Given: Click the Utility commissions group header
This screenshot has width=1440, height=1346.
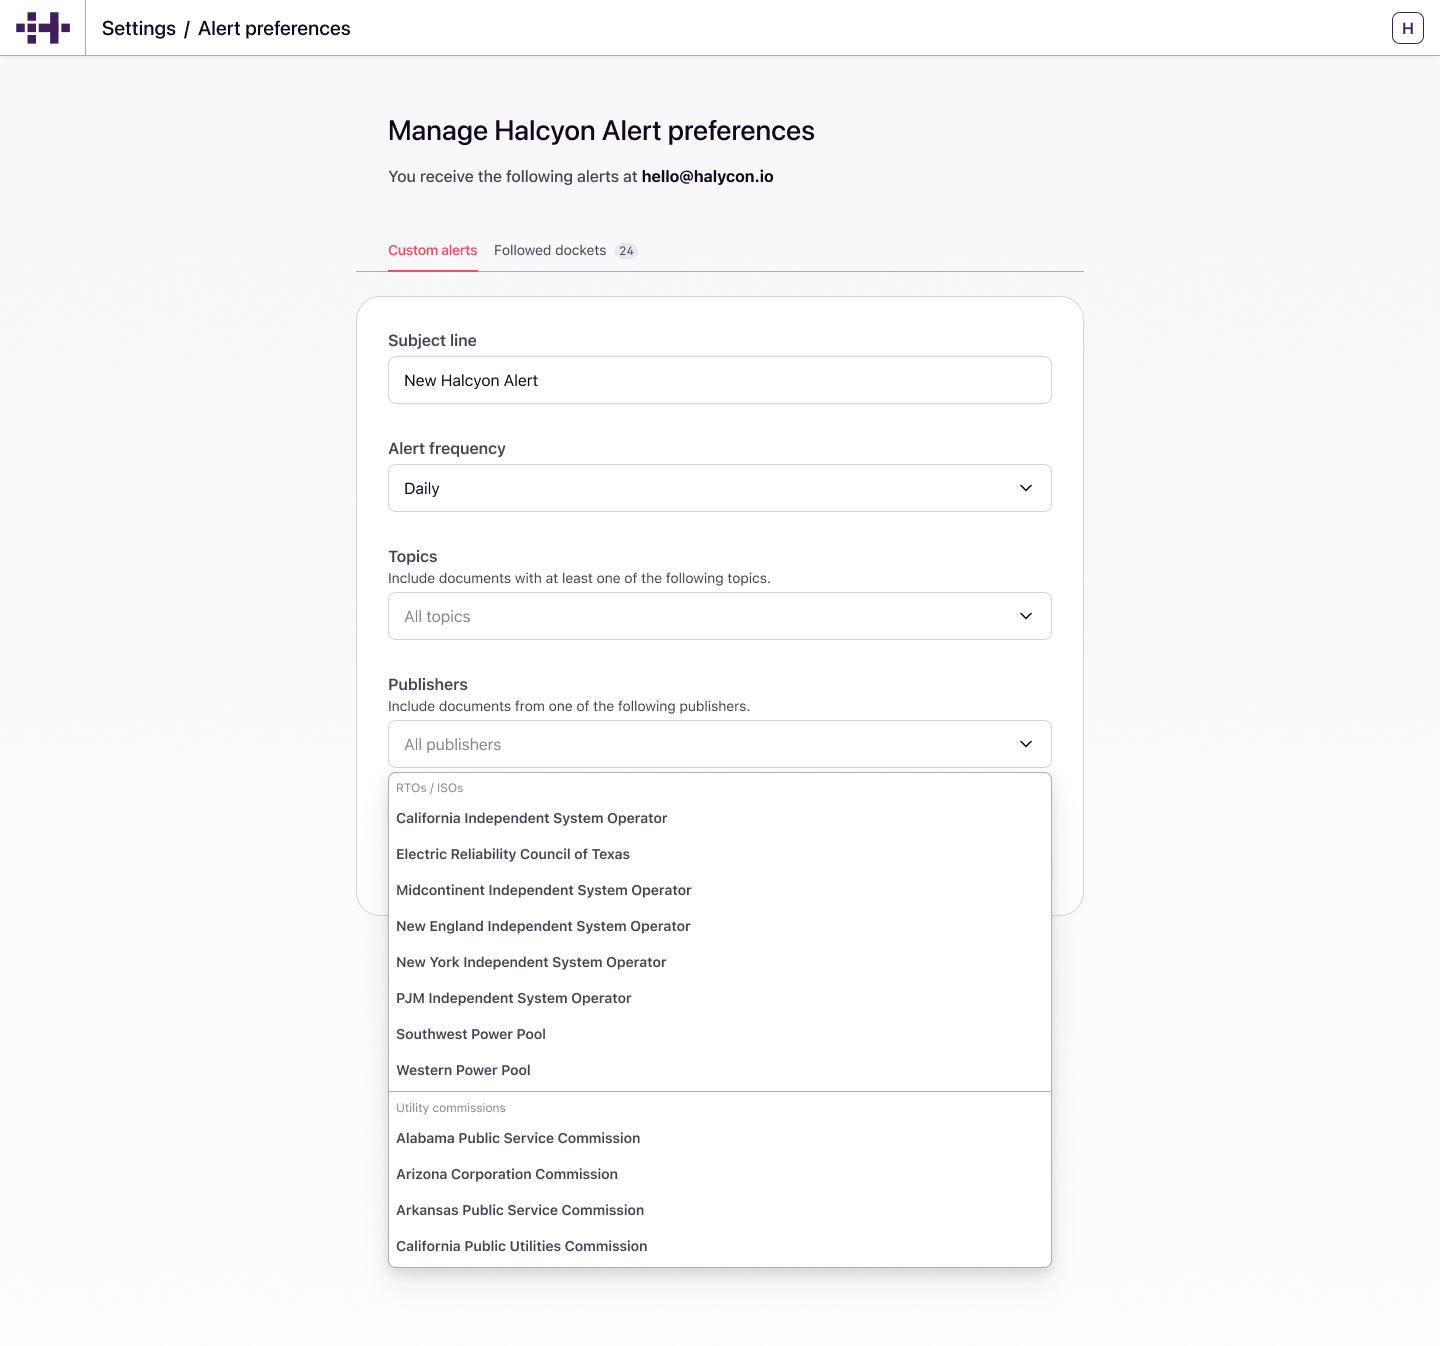Looking at the screenshot, I should [x=451, y=1108].
